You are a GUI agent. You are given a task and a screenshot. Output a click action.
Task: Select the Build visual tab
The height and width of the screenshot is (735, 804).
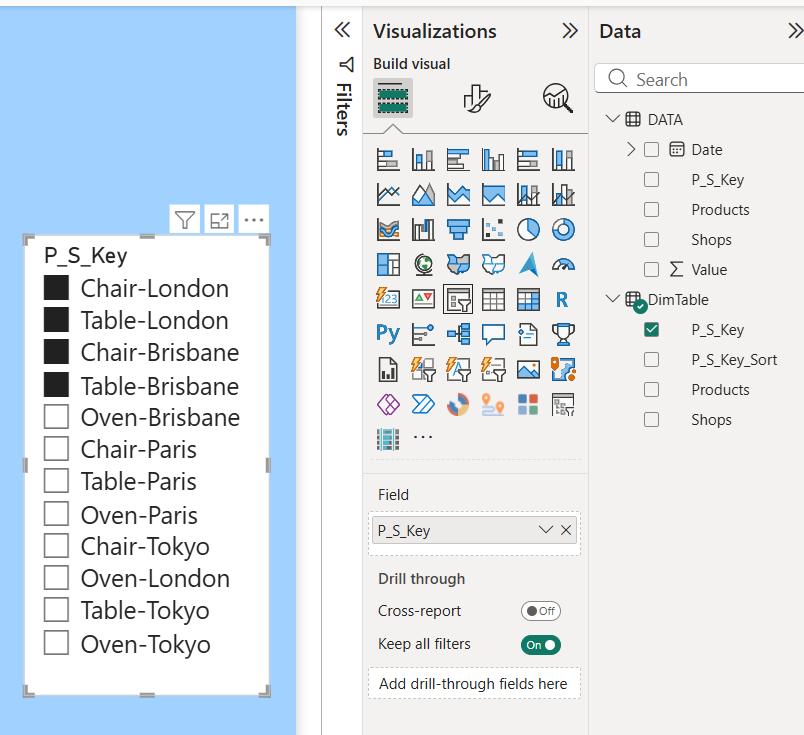click(393, 98)
